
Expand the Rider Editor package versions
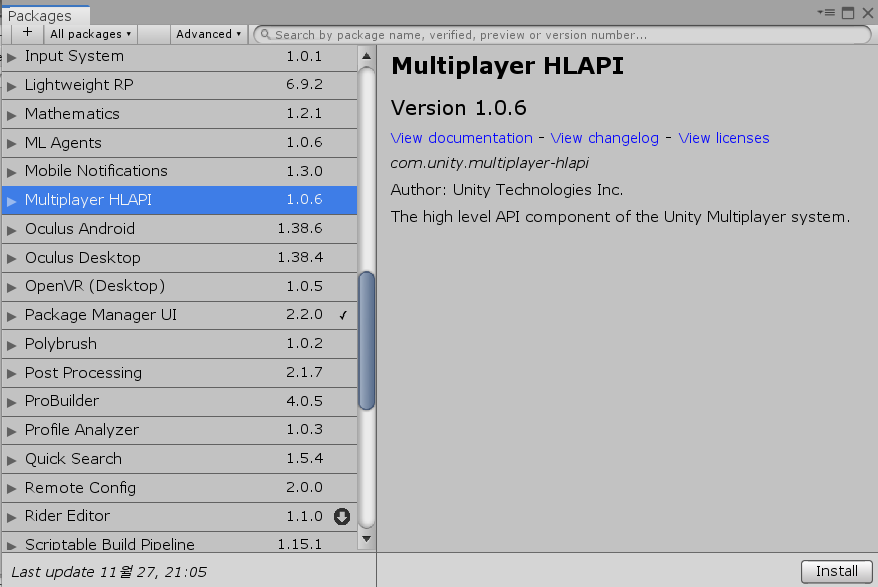pos(11,517)
